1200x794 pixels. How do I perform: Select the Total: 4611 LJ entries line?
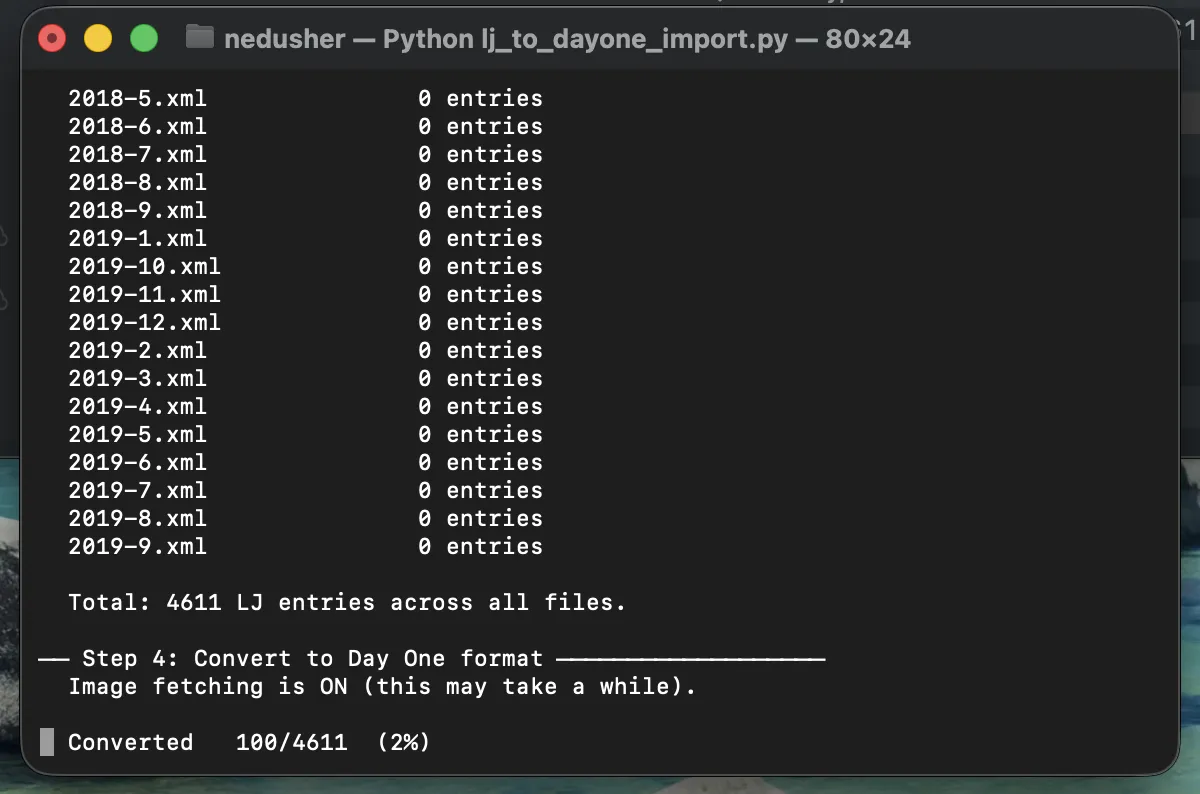(x=347, y=602)
